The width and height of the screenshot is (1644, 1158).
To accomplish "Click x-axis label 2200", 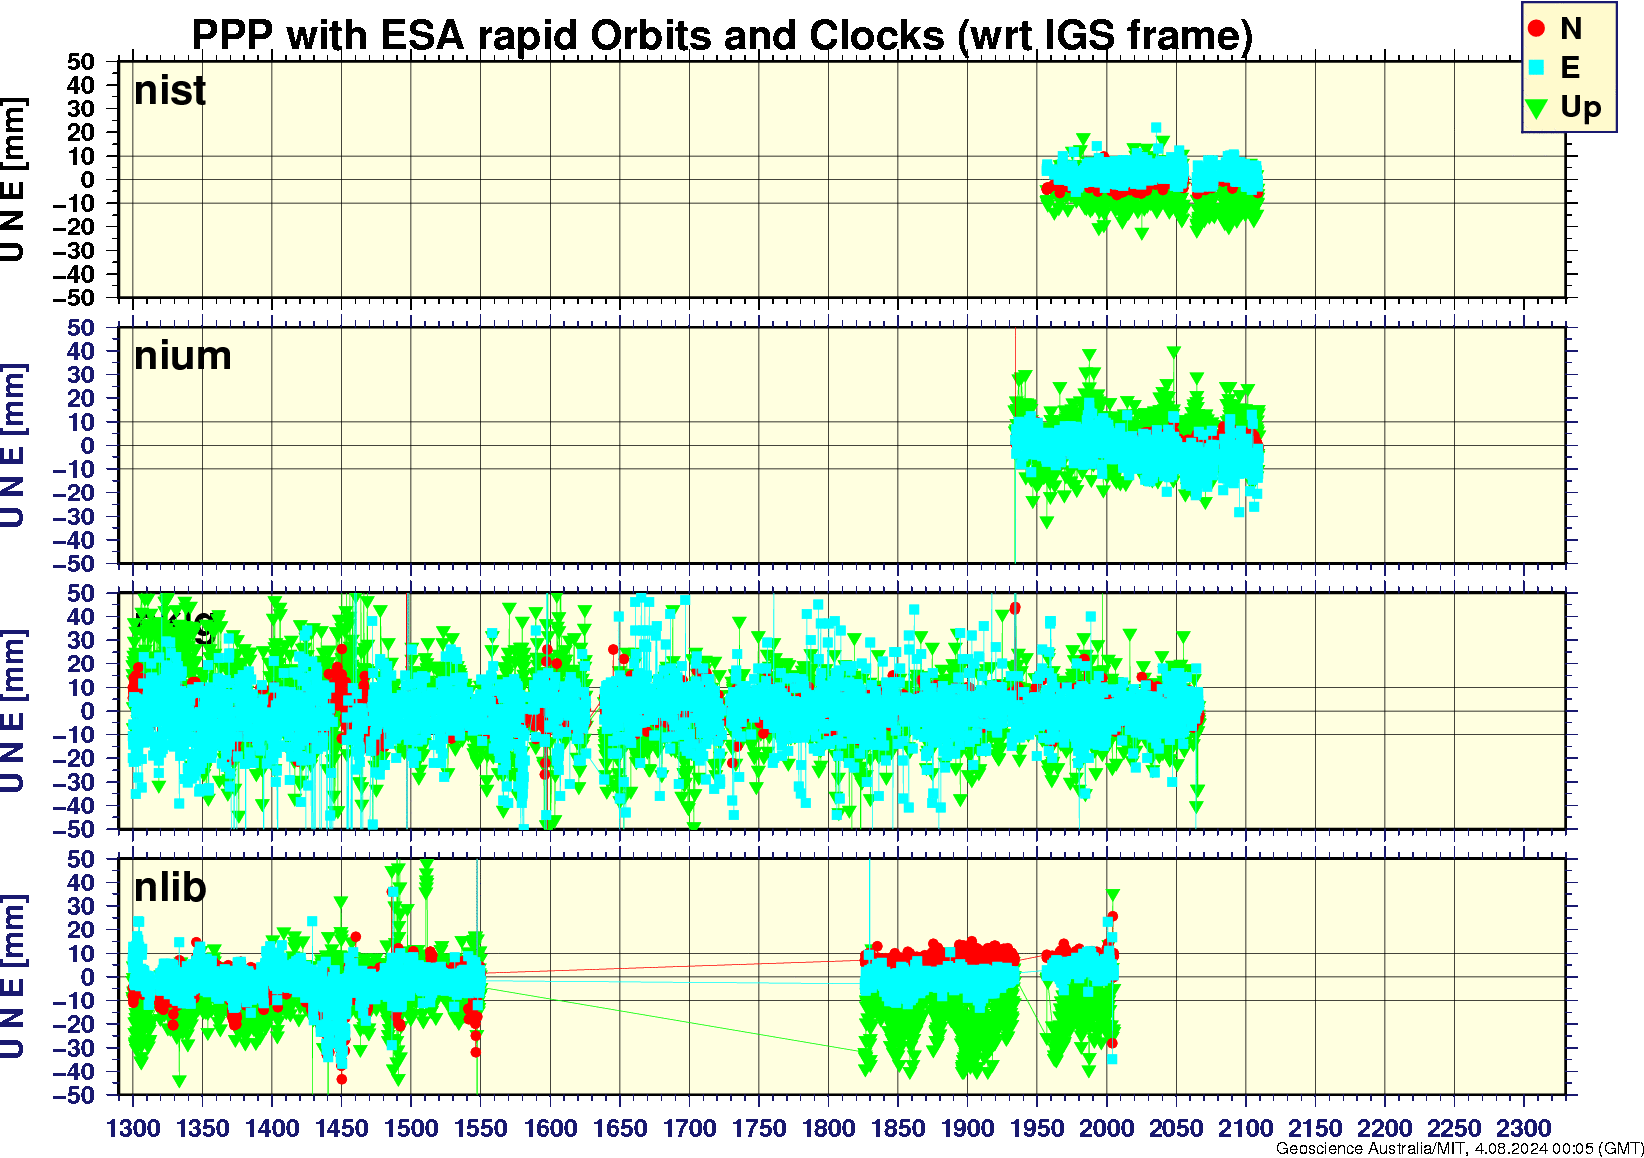I will (x=1385, y=1128).
